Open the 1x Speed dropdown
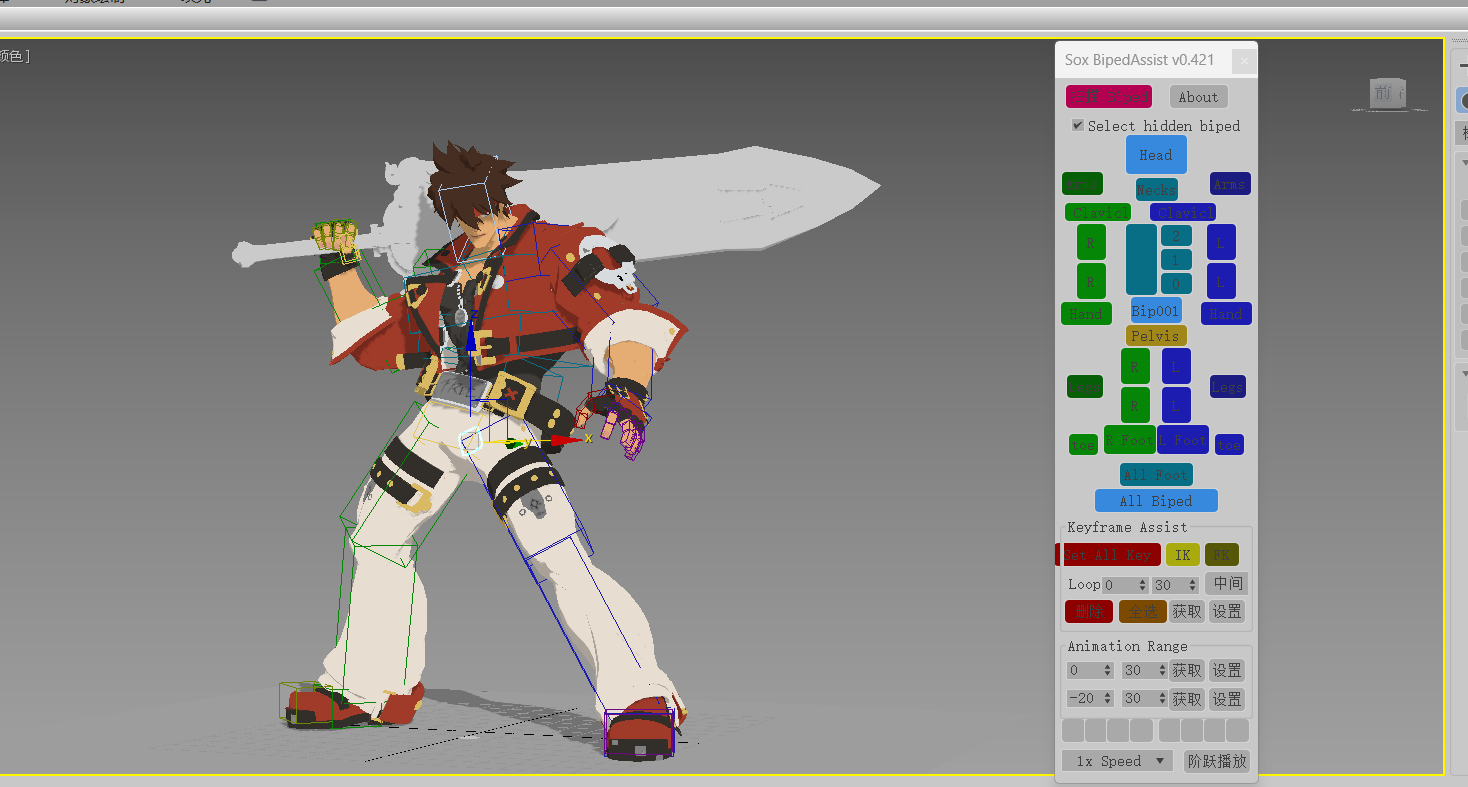 click(x=1118, y=761)
